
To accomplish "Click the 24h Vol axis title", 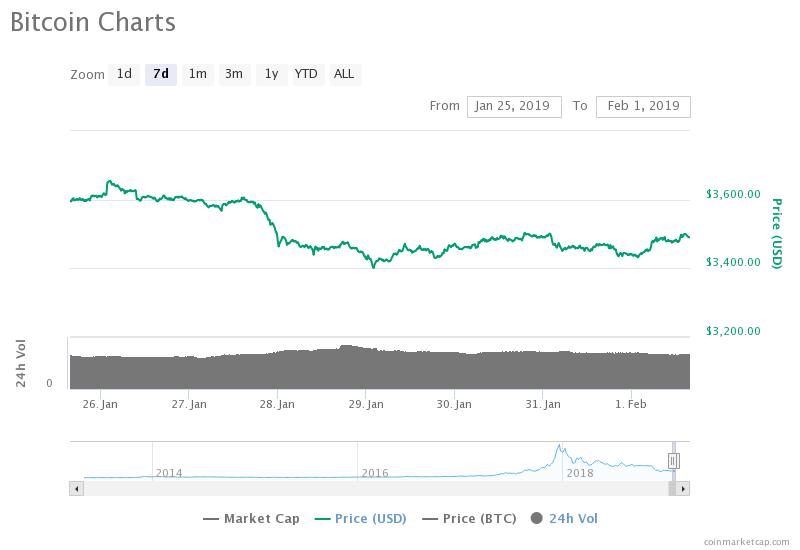I will click(20, 363).
